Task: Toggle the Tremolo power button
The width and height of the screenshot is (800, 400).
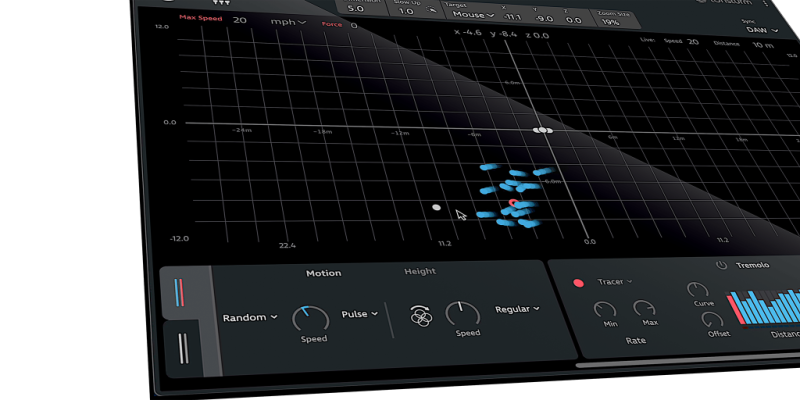Action: (721, 265)
